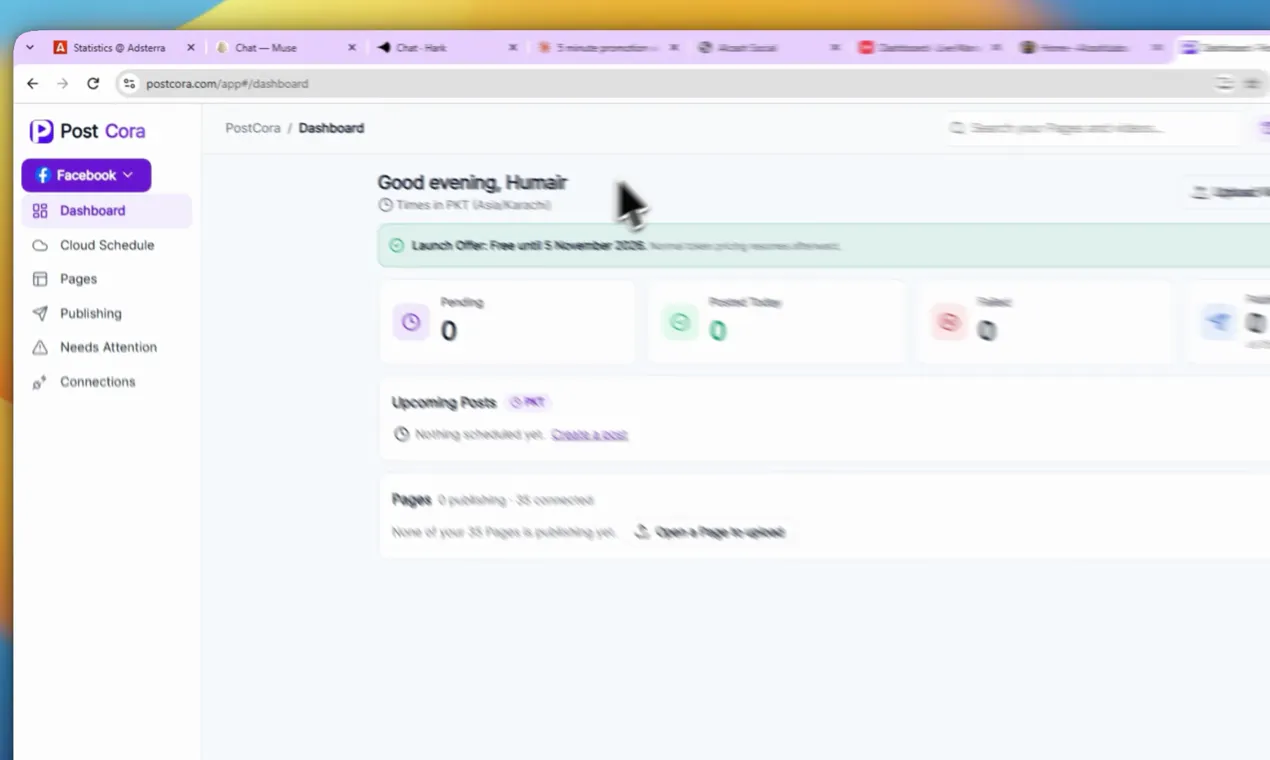Viewport: 1270px width, 760px height.
Task: Open the Needs Attention section
Action: click(x=106, y=347)
